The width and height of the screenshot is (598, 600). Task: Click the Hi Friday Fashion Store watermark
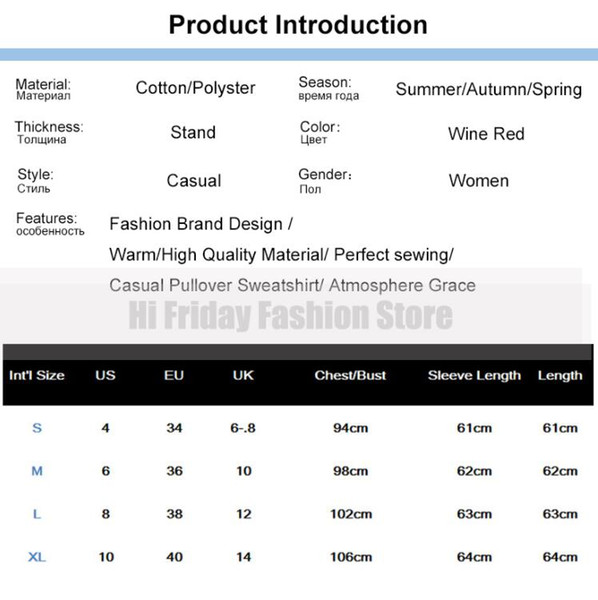[291, 315]
